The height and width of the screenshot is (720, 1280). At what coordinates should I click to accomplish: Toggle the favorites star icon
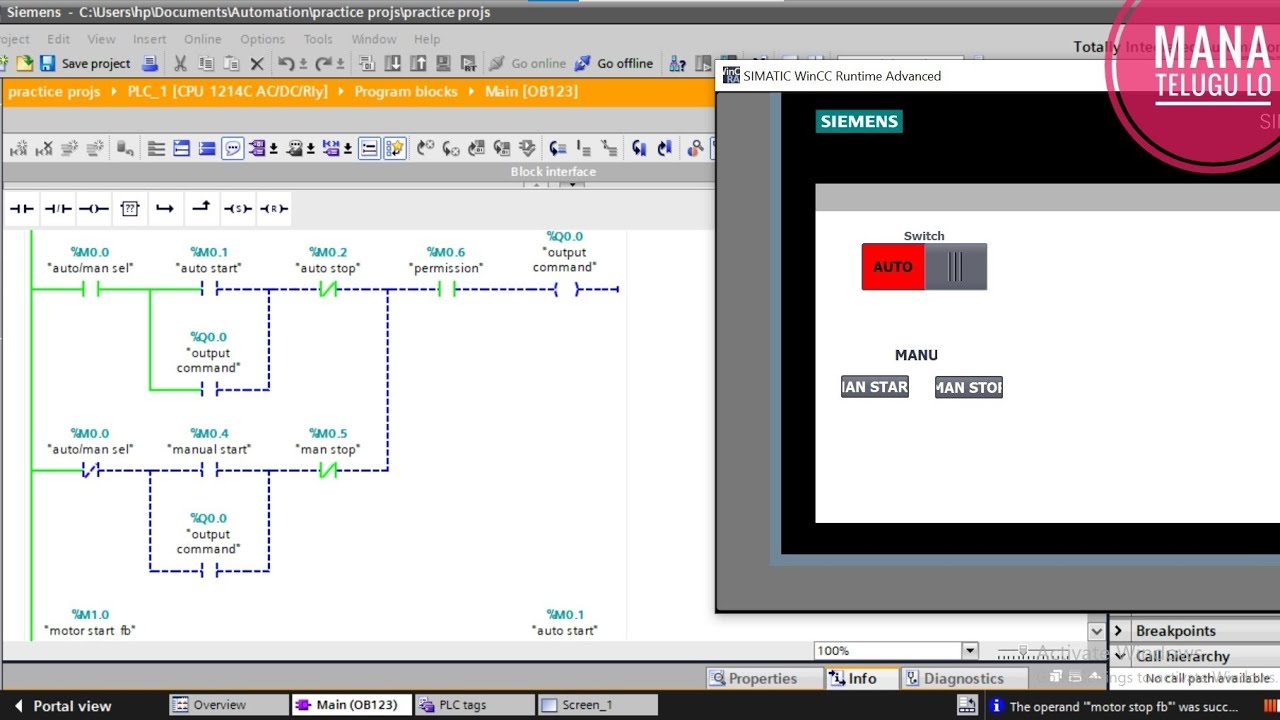(394, 148)
